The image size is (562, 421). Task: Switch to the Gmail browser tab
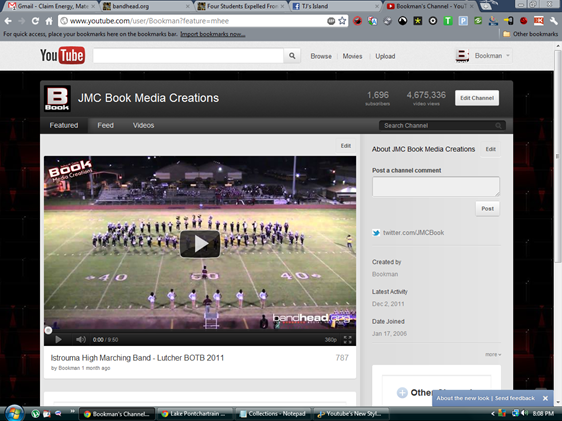point(52,6)
